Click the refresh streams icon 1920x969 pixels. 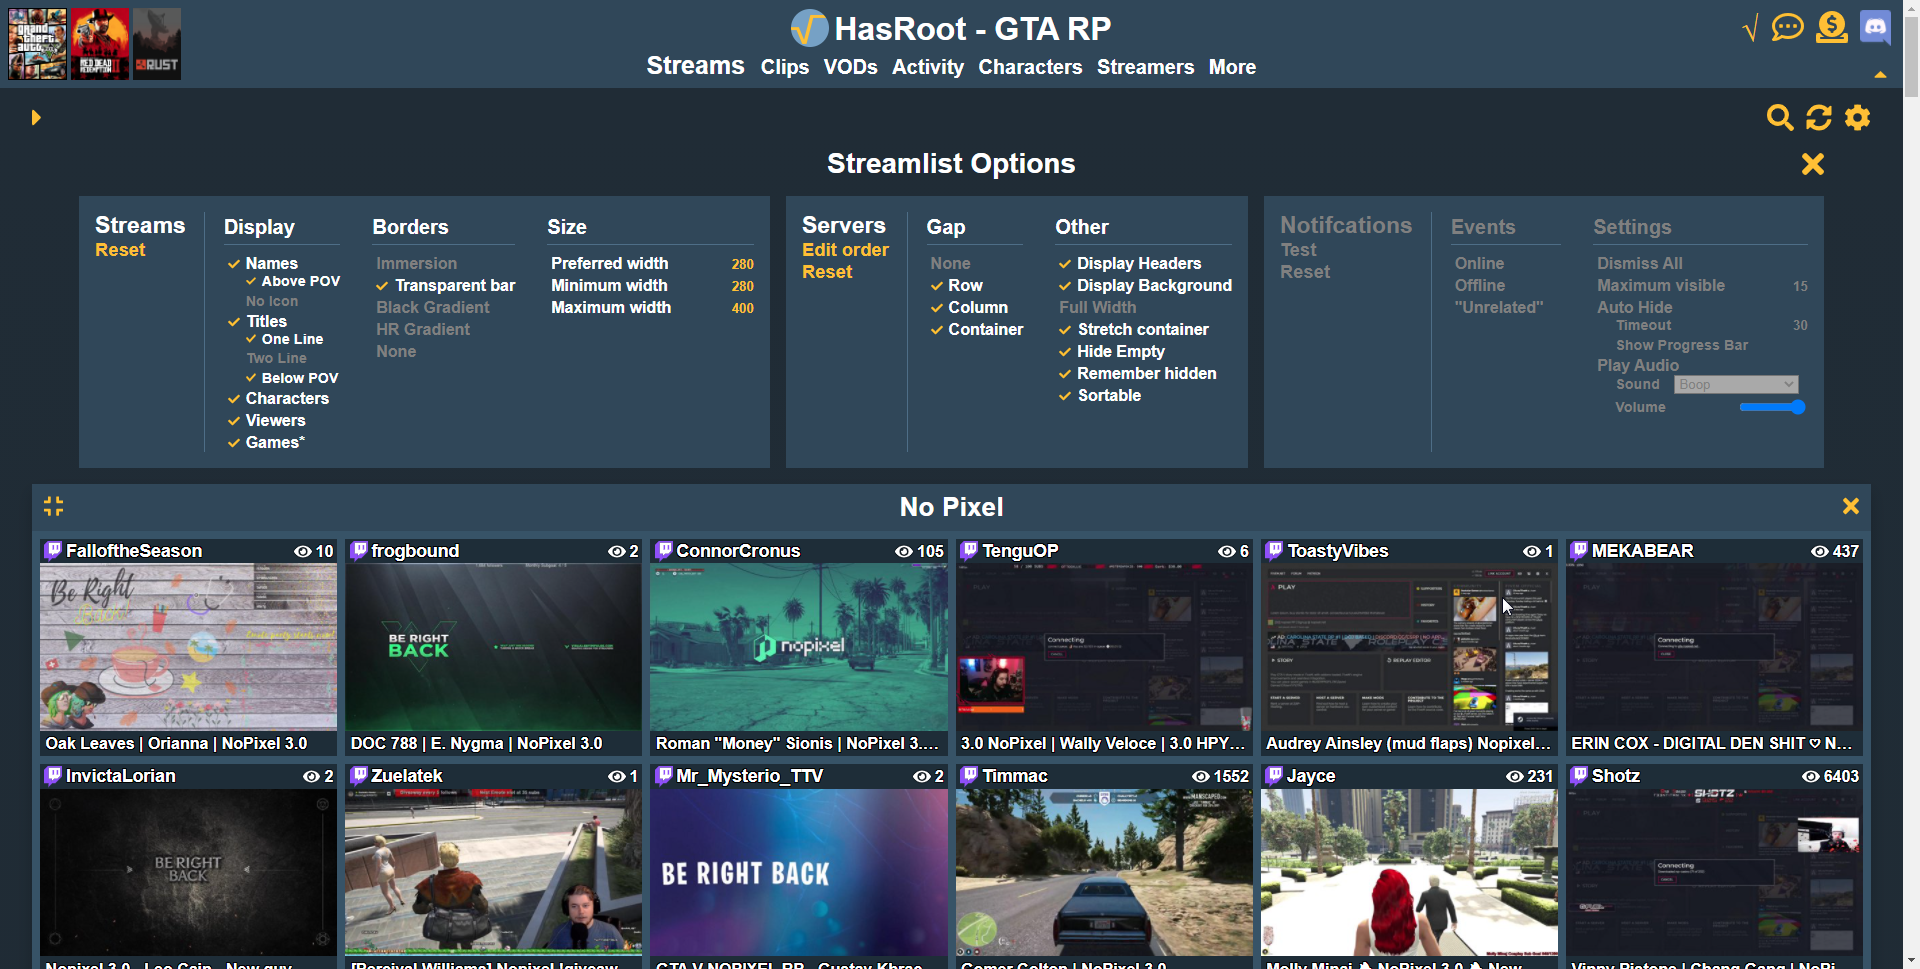point(1819,118)
